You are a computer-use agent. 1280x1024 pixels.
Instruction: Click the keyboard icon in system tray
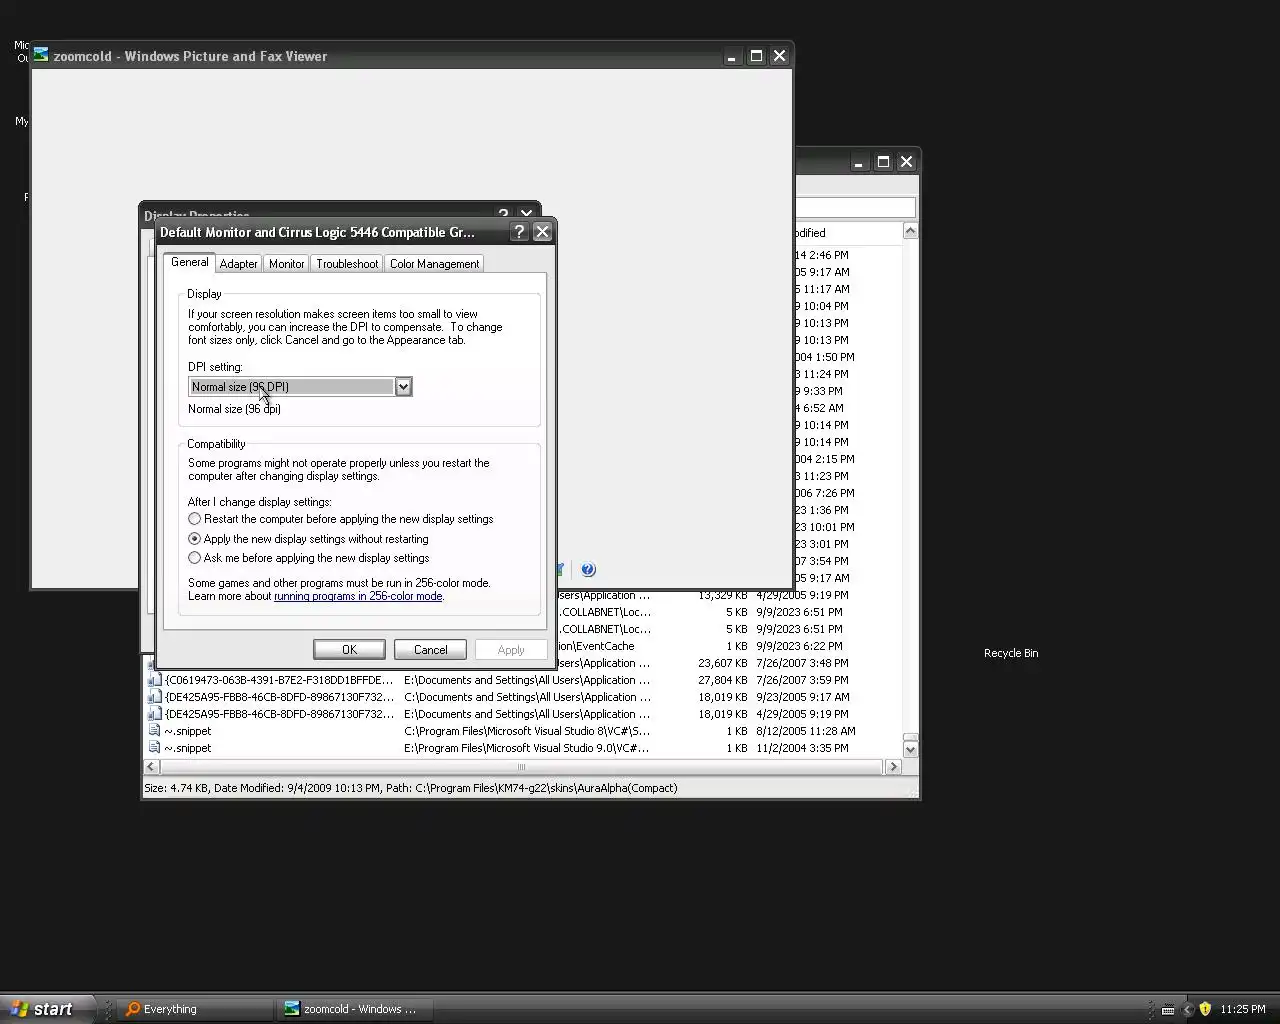point(1168,1009)
